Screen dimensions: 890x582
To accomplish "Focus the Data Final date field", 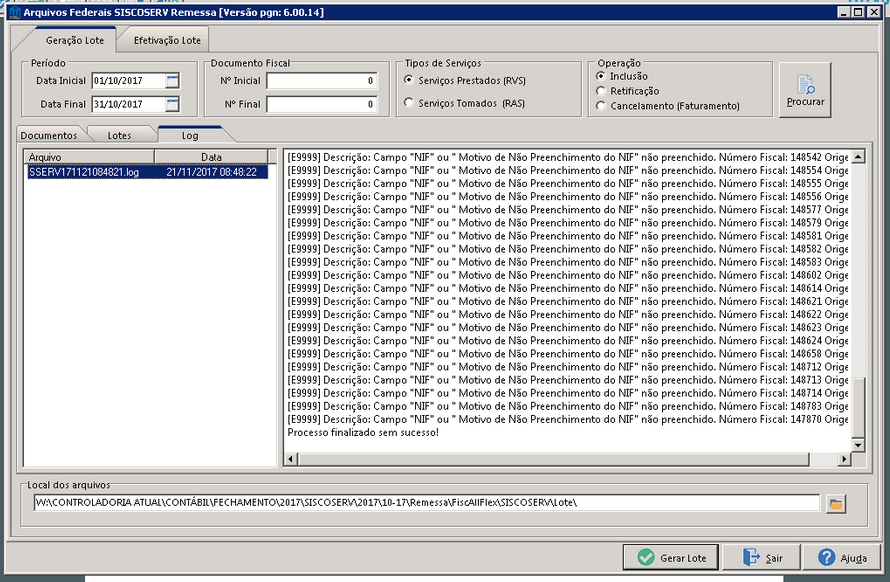I will point(128,104).
